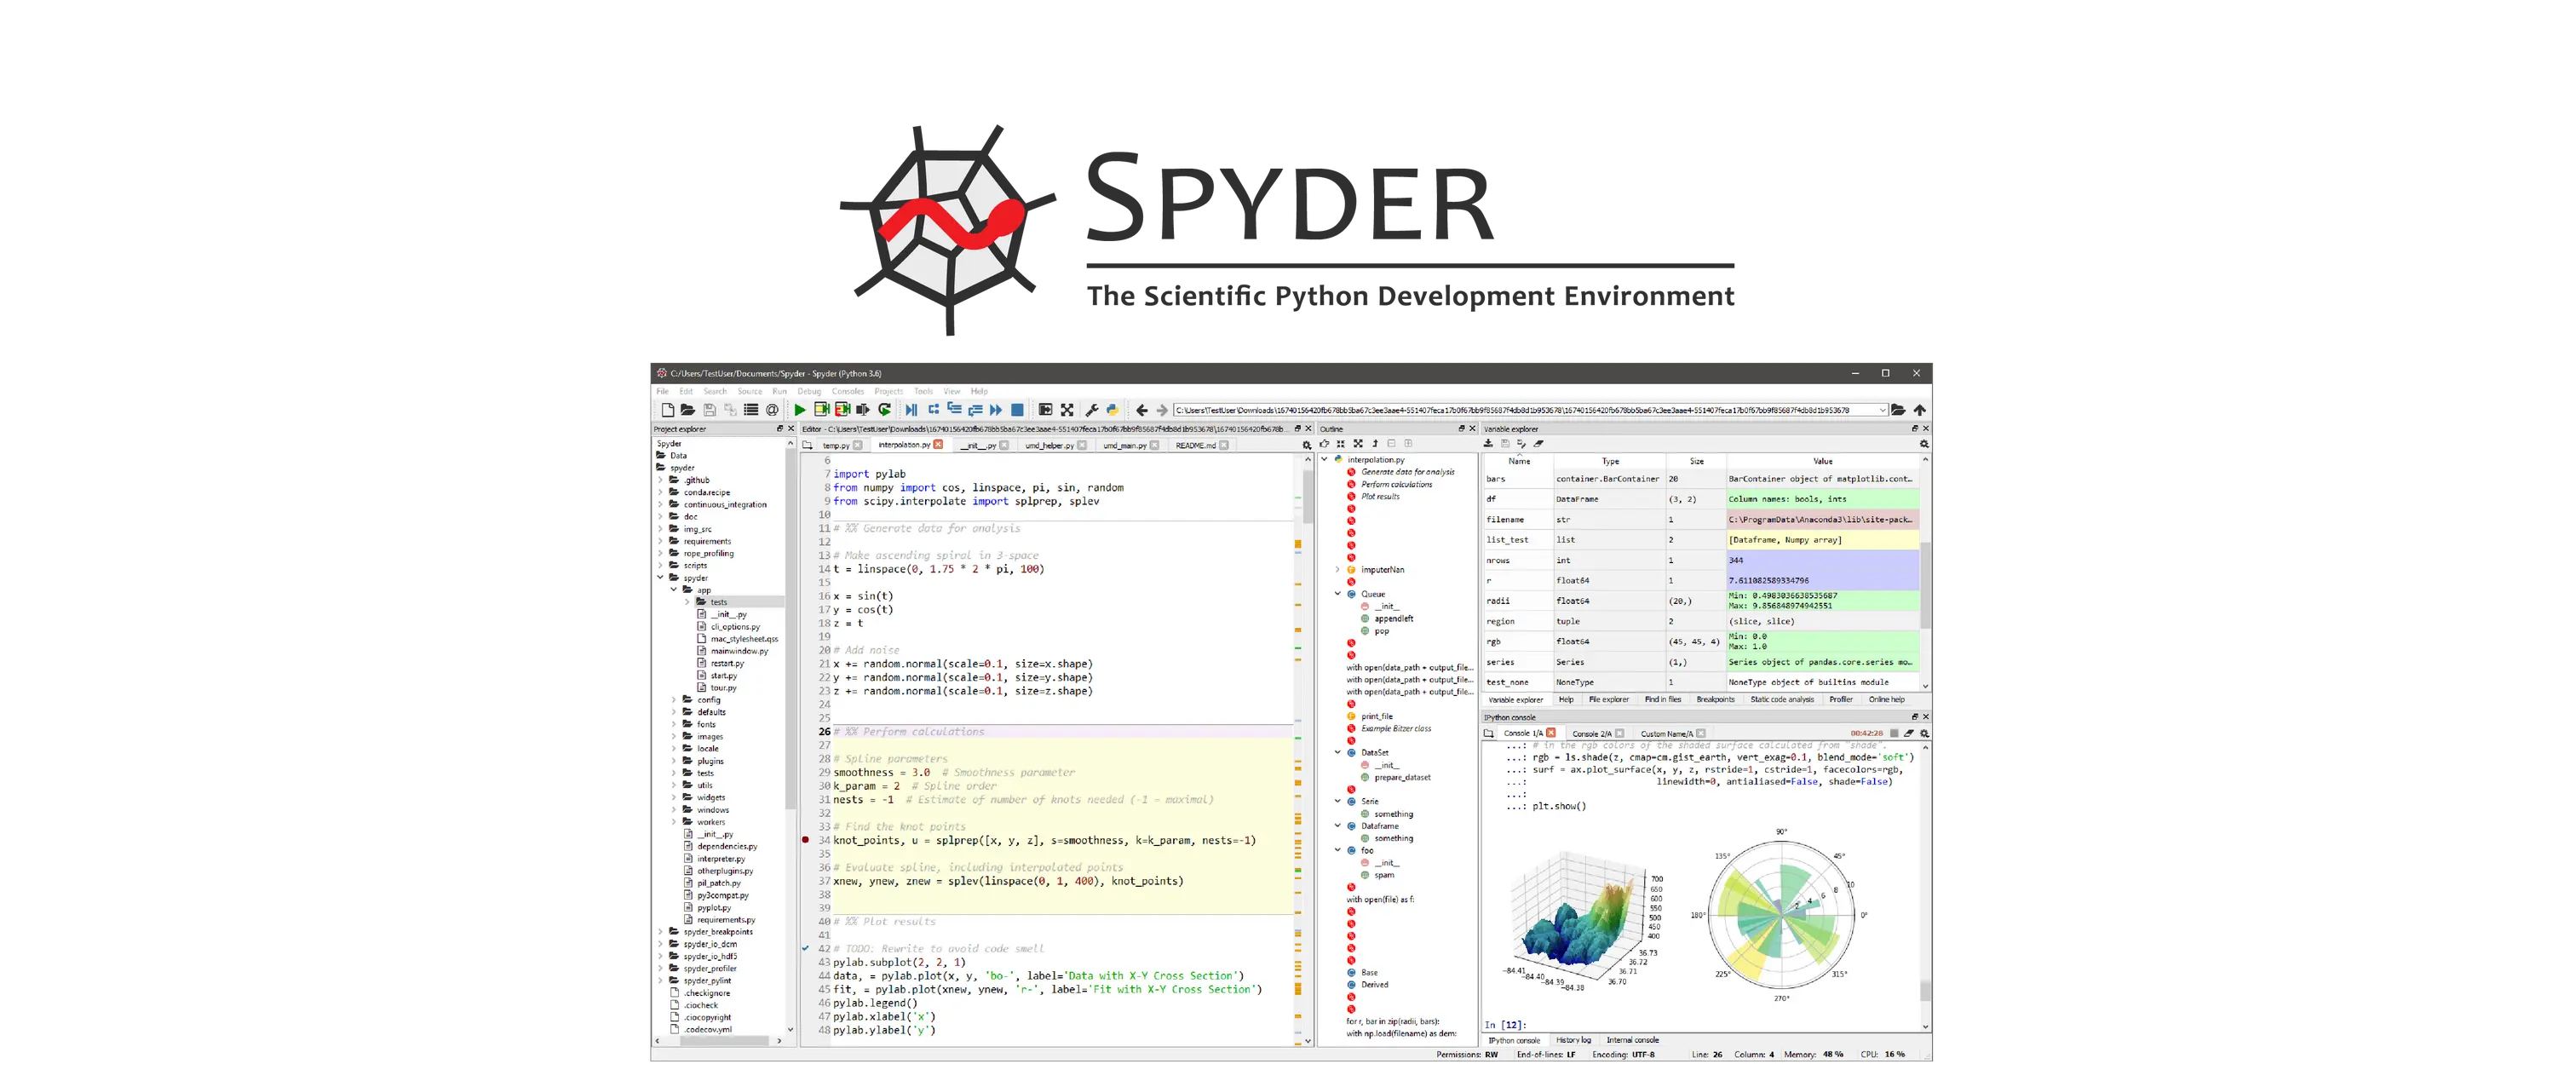Maximize the current pane using the fullscreen icon

[x=1067, y=409]
